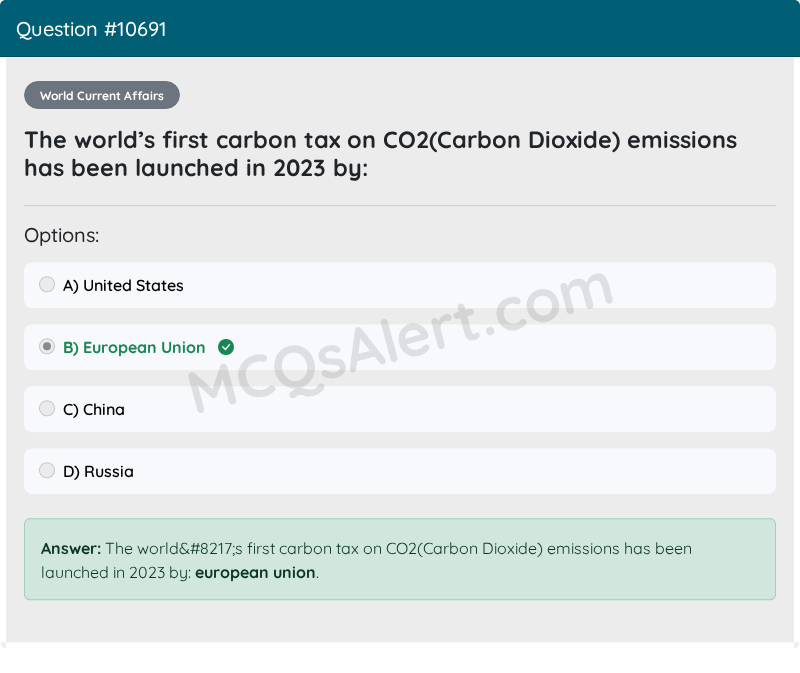Viewport: 800px width, 673px height.
Task: Click the "D) Russia" option text
Action: [98, 472]
